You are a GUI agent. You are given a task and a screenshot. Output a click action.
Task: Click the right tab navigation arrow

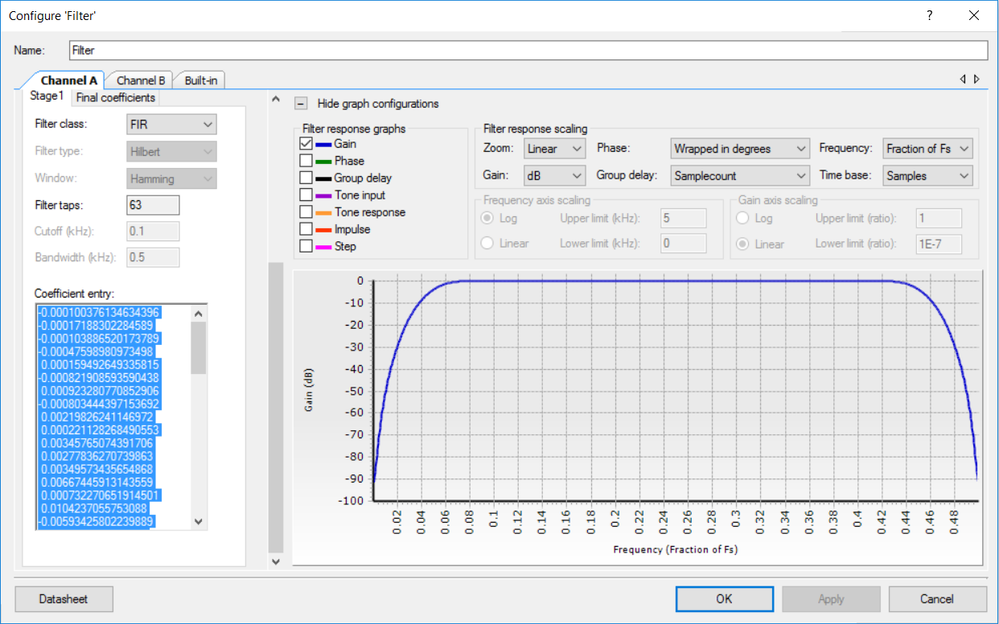point(976,79)
